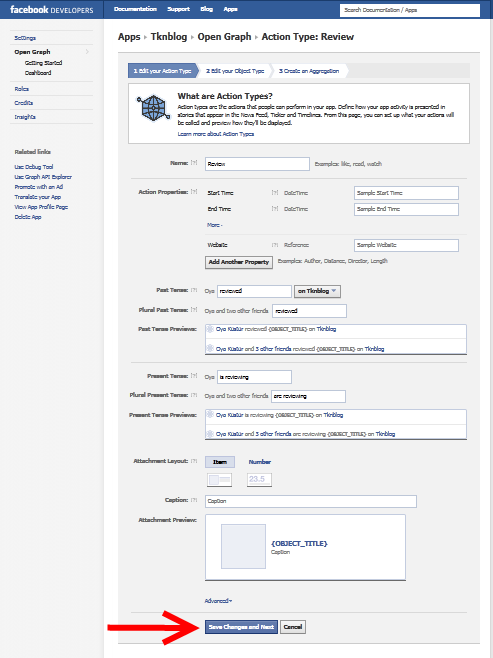Click help icon beside Plural Present Tense
This screenshot has height=658, width=493.
194,395
